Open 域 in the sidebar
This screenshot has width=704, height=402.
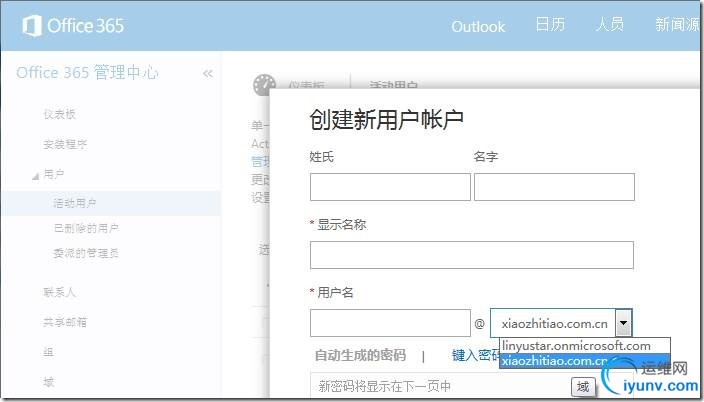coord(48,382)
